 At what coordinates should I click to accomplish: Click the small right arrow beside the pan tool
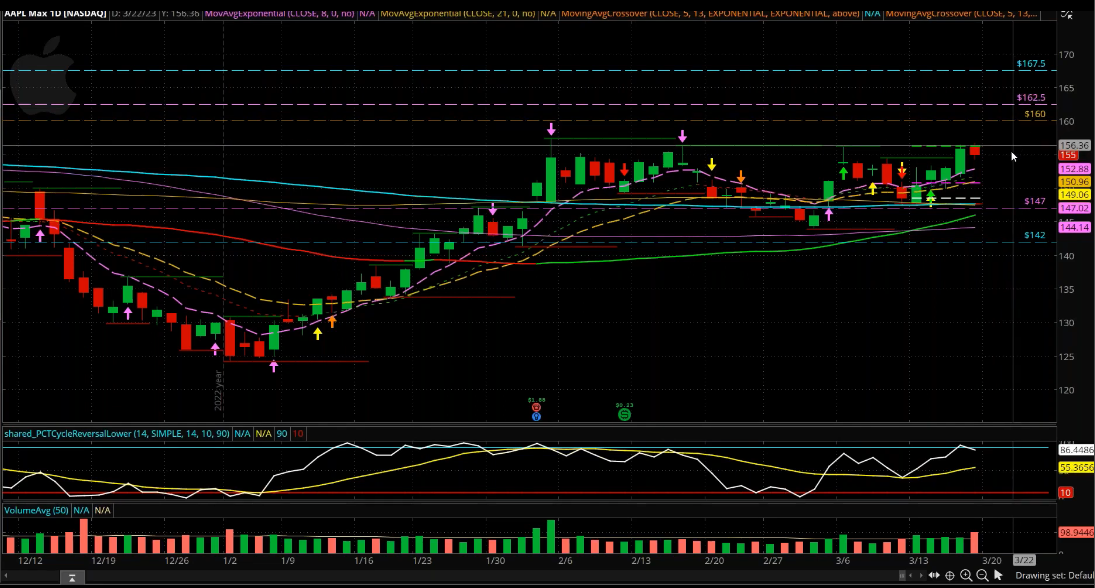[x=921, y=575]
